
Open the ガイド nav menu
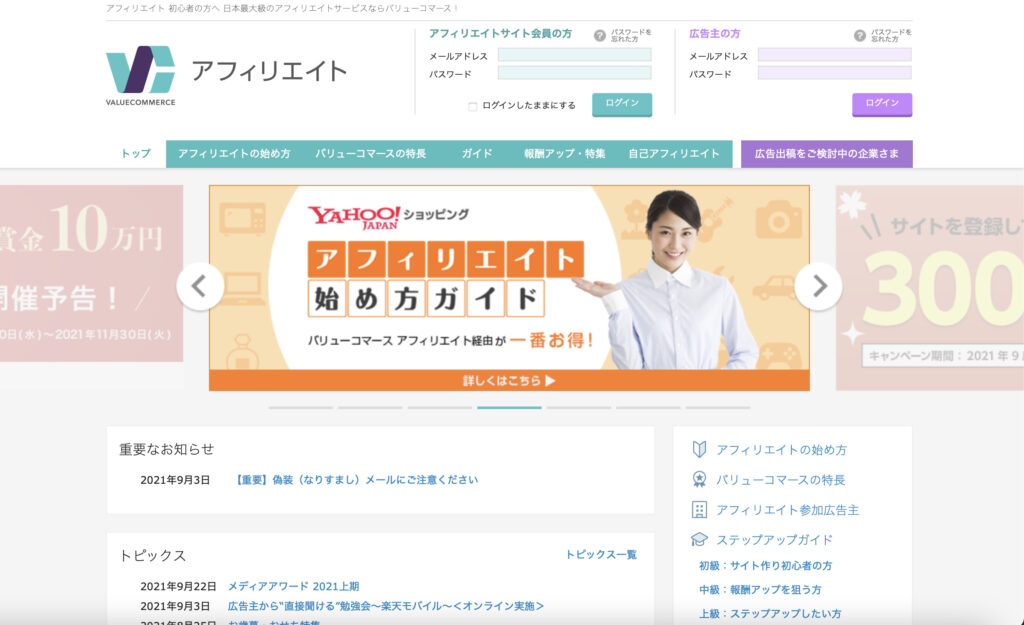[x=477, y=153]
